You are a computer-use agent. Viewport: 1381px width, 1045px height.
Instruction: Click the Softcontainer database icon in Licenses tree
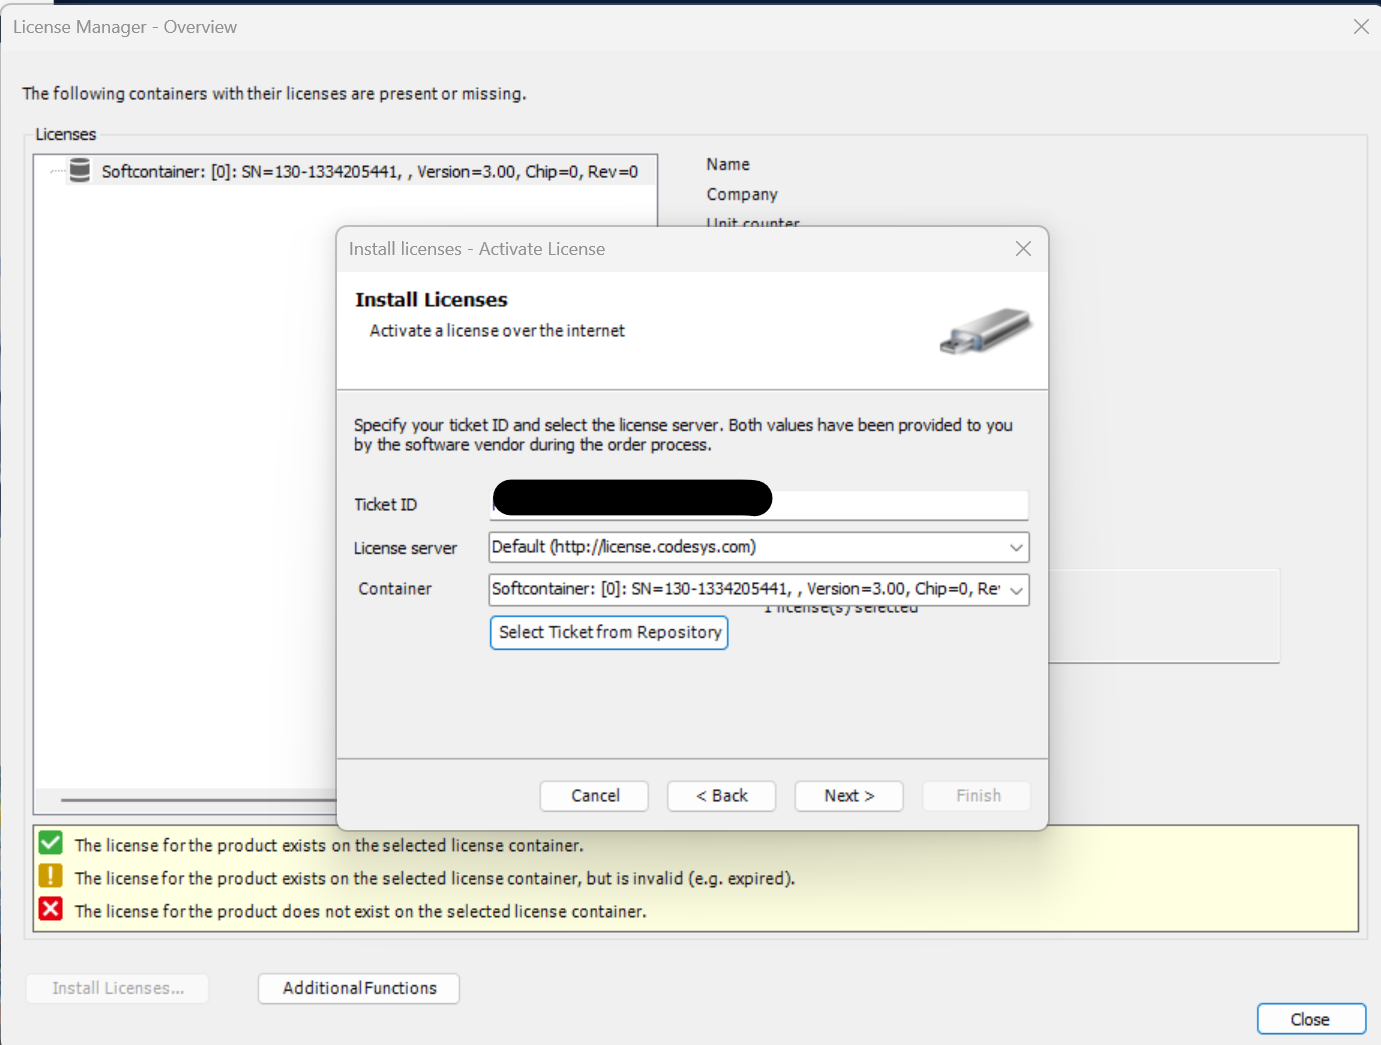(x=80, y=171)
